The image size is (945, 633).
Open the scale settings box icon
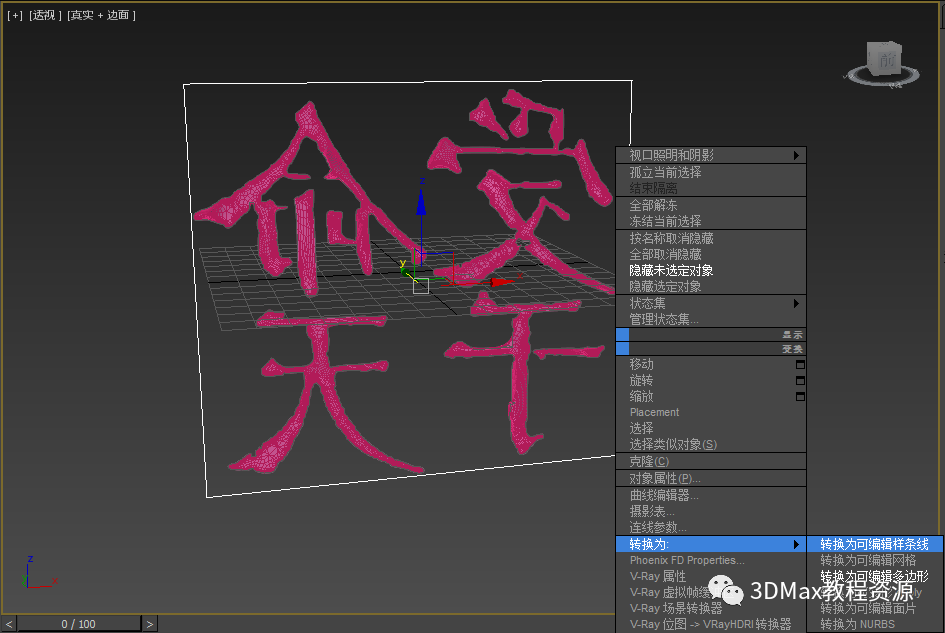coord(800,397)
